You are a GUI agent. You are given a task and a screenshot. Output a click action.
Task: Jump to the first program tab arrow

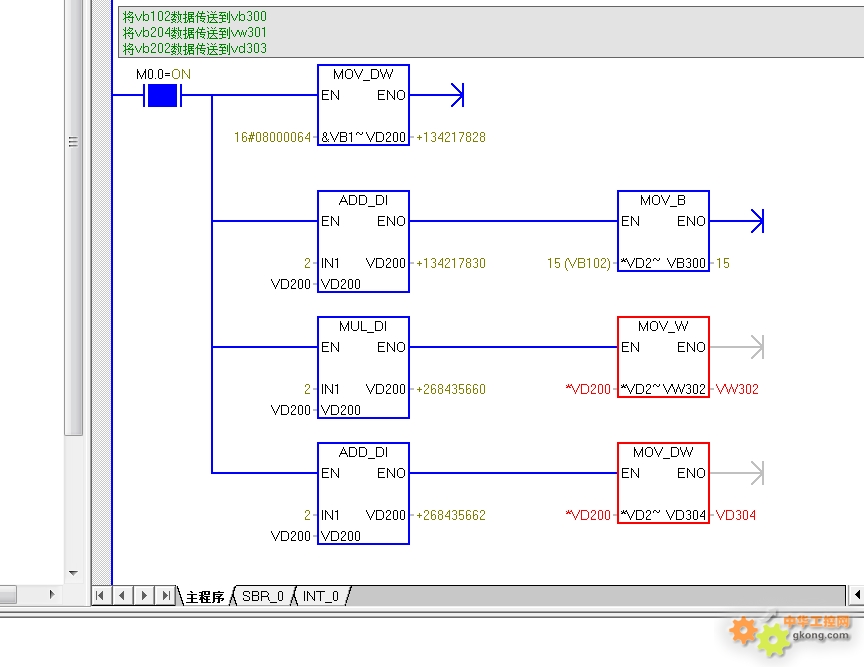pos(100,595)
